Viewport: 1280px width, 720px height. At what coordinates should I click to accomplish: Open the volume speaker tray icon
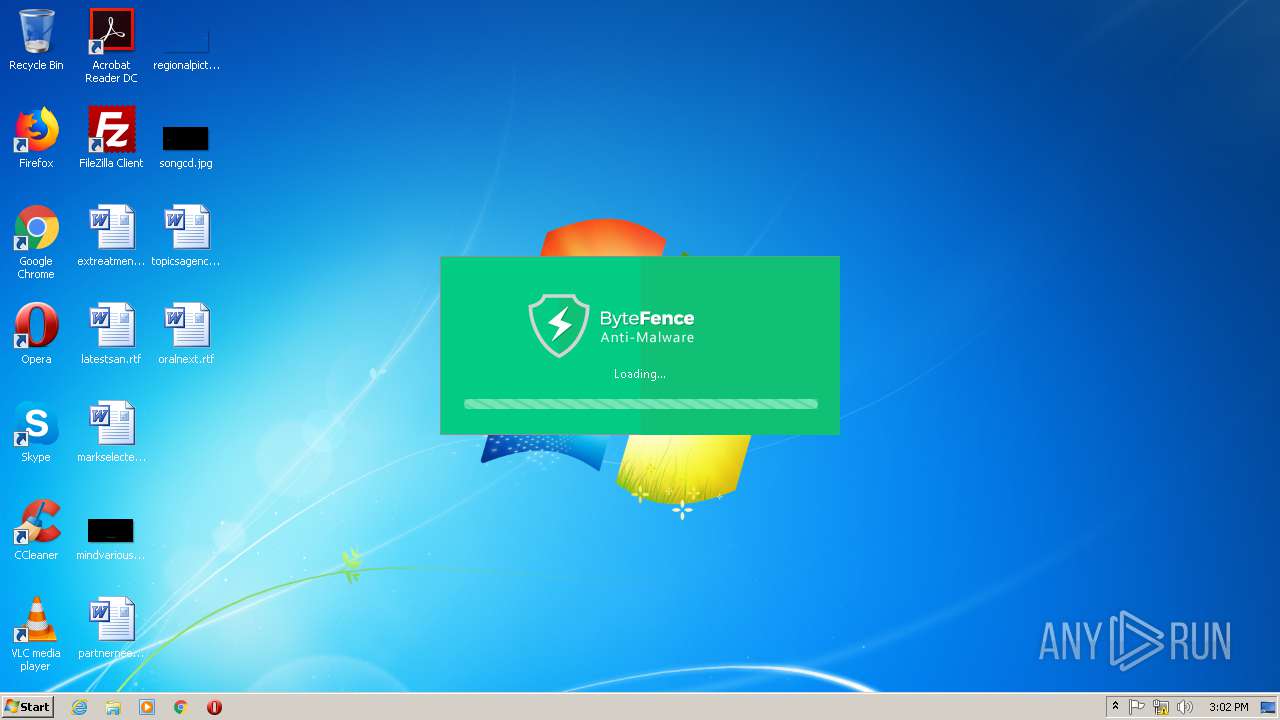point(1185,707)
